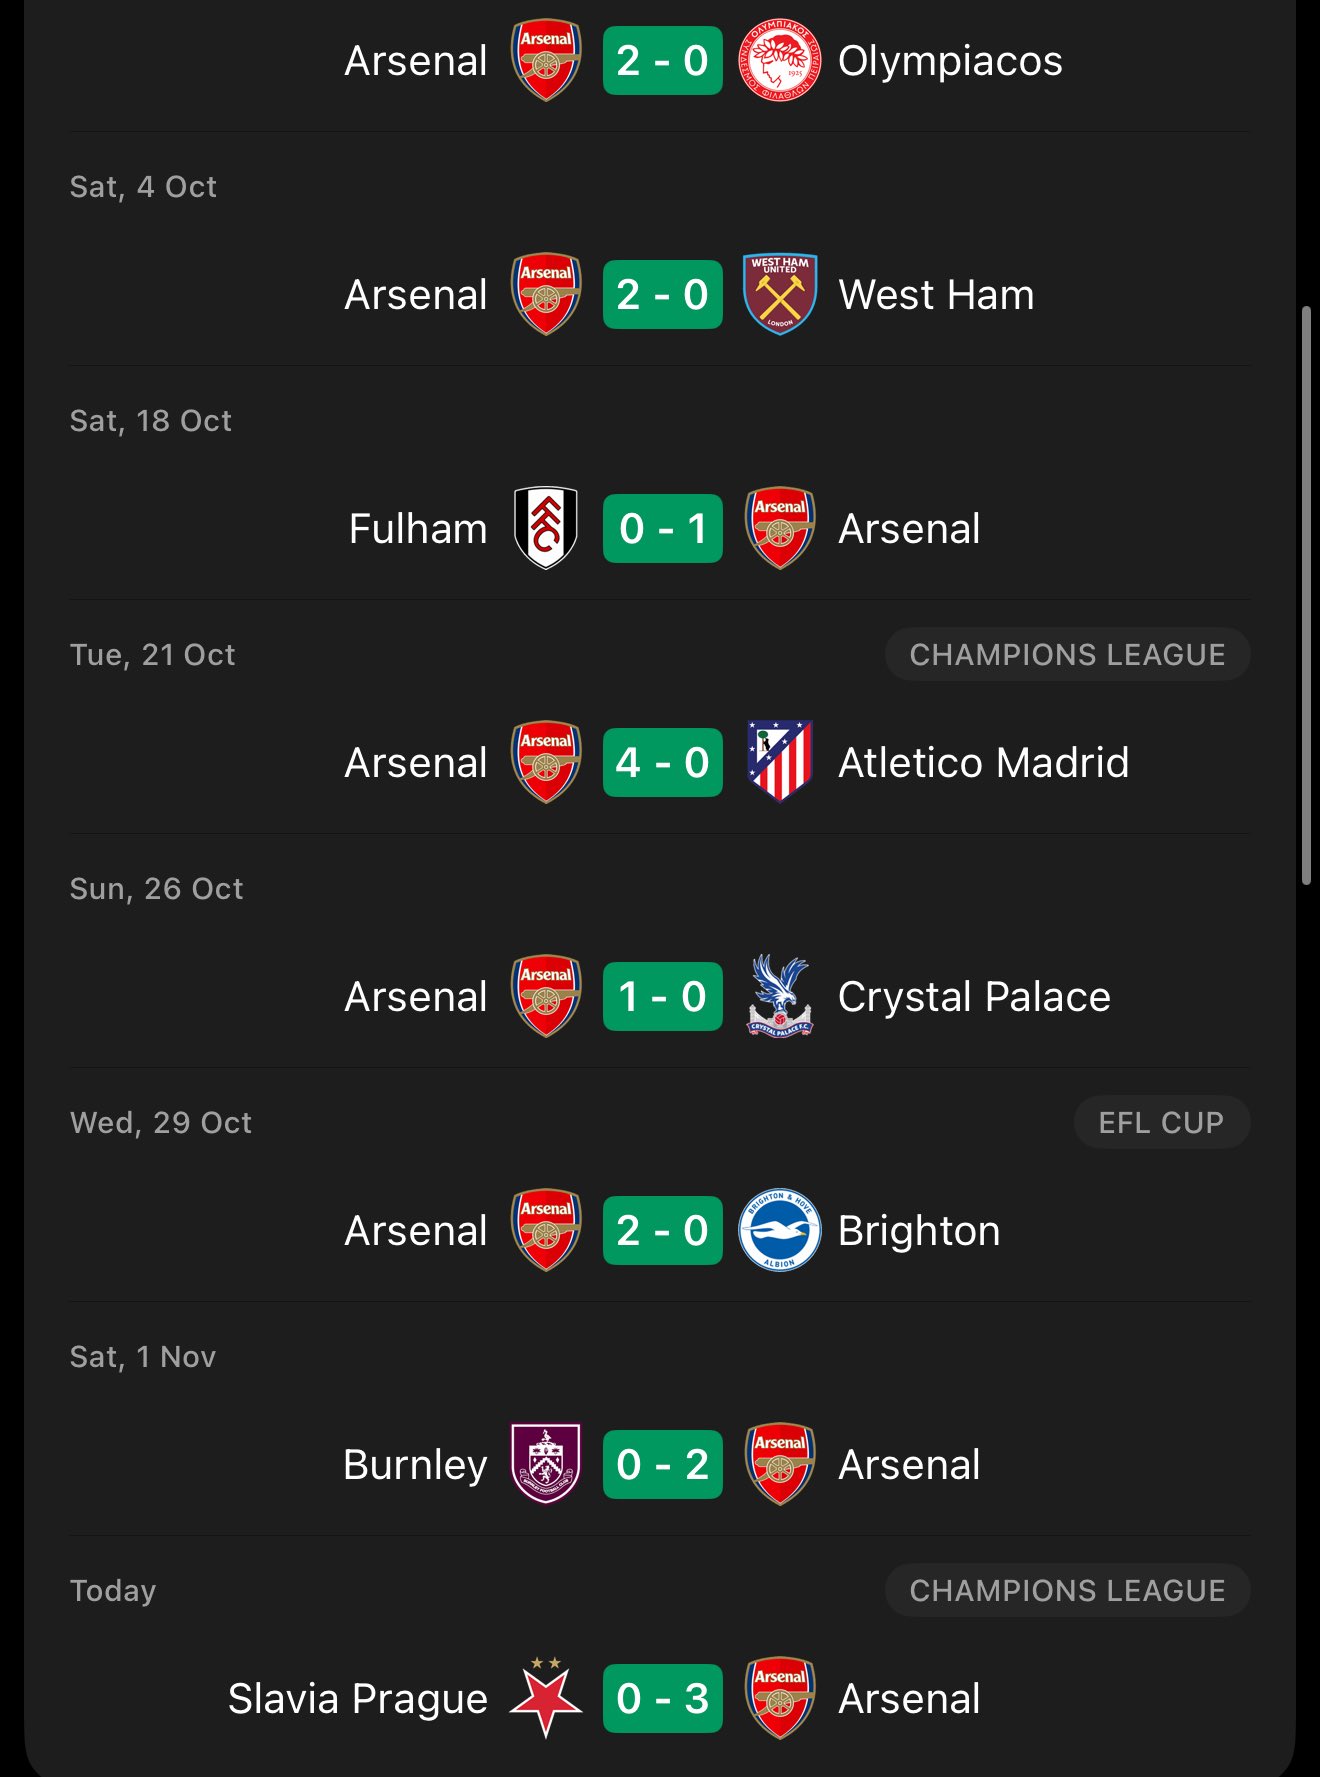Open the Brighton club badge
Viewport: 1320px width, 1777px height.
tap(780, 1230)
